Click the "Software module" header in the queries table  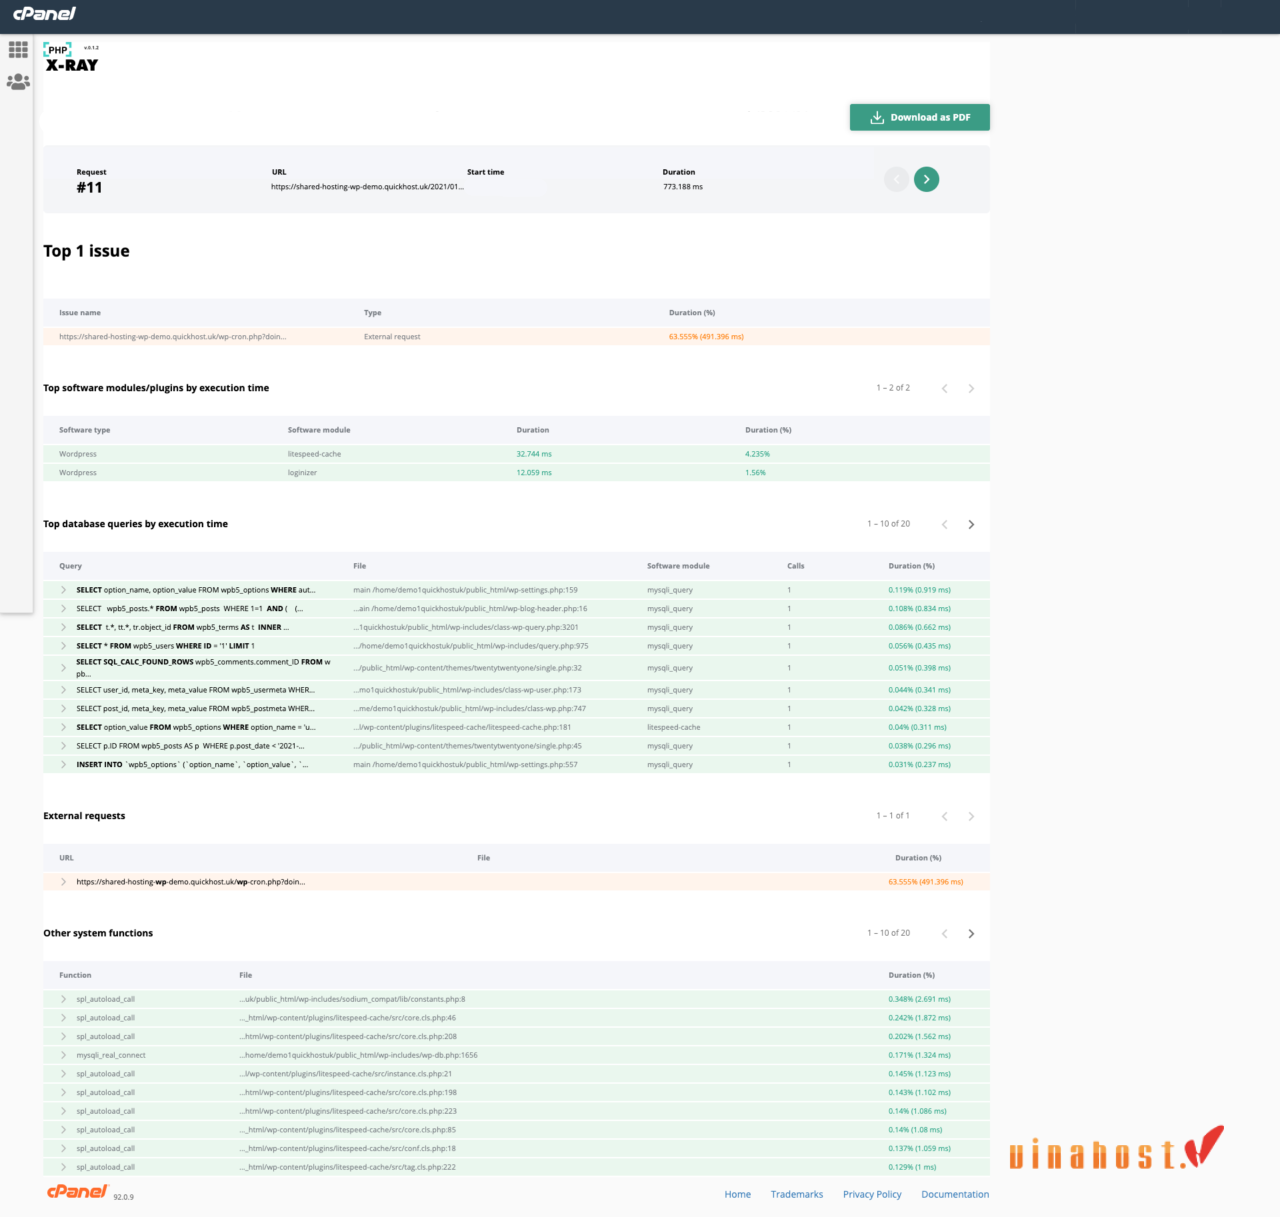678,566
